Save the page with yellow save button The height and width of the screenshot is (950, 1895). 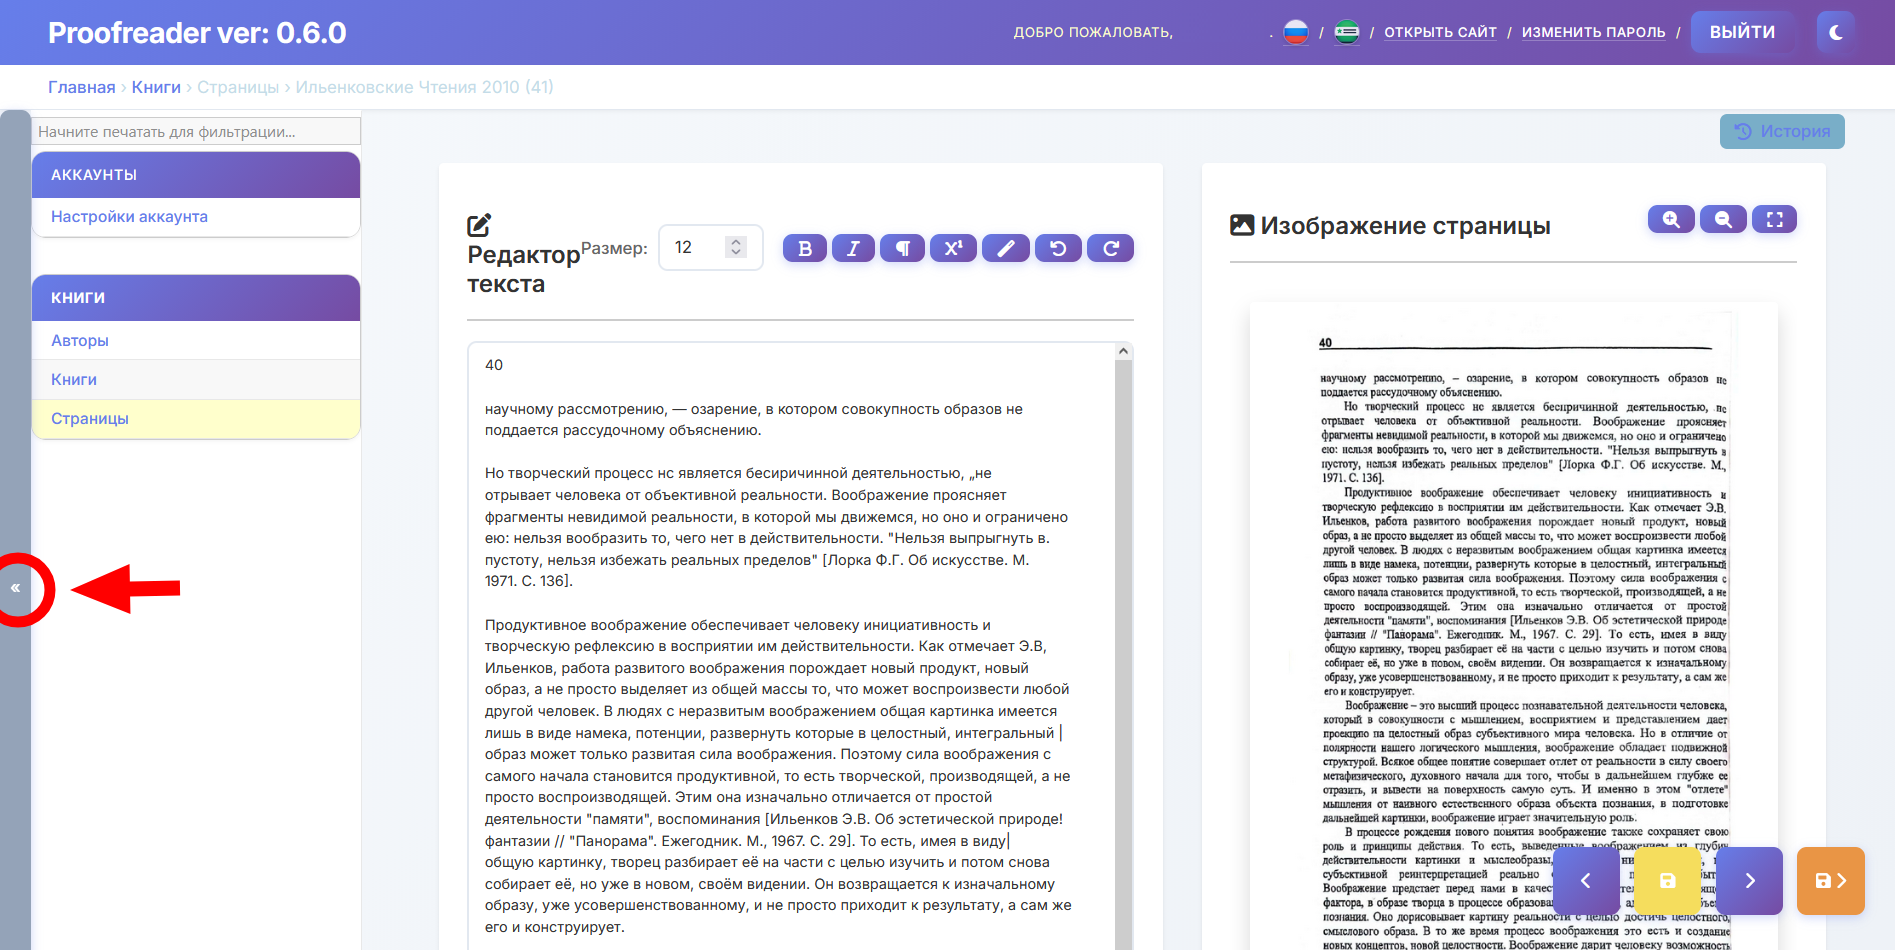pyautogui.click(x=1667, y=880)
